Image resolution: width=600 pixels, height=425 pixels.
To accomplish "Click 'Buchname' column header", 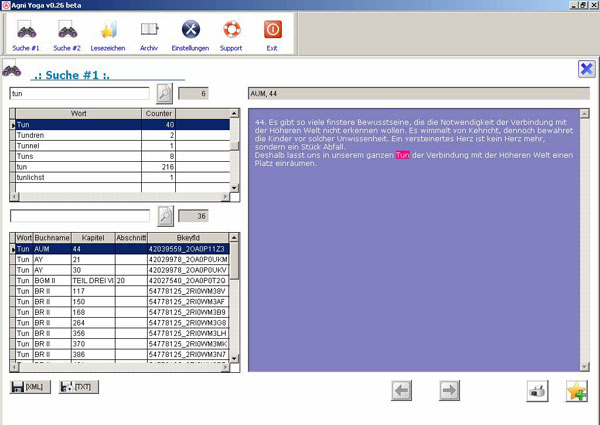I will pos(52,238).
